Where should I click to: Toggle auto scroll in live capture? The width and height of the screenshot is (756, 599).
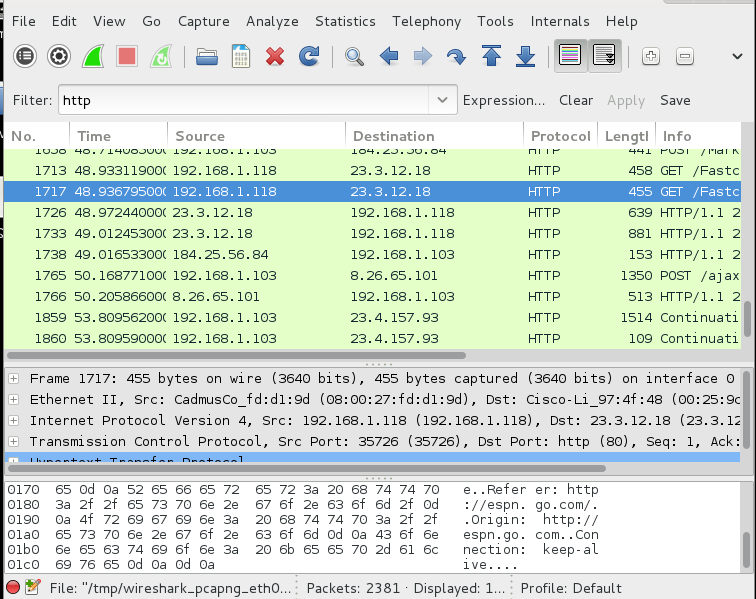point(604,56)
